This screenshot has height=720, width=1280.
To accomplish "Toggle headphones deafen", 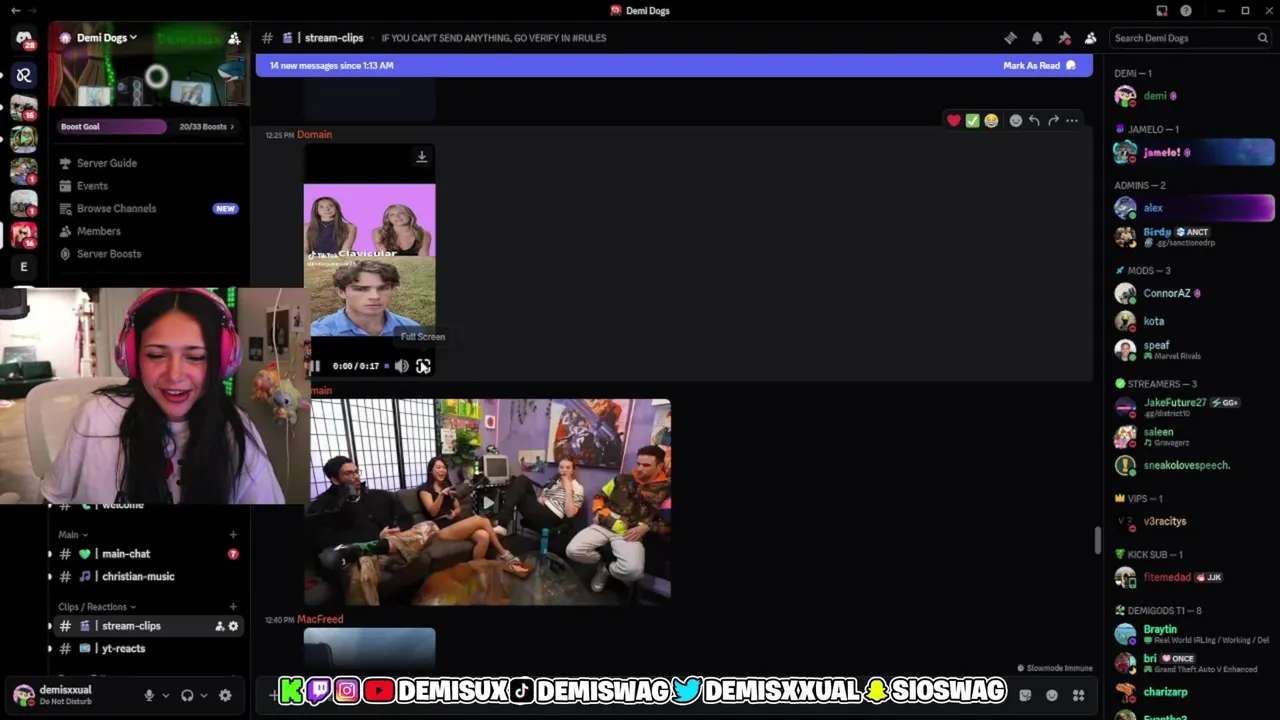I will pos(187,695).
